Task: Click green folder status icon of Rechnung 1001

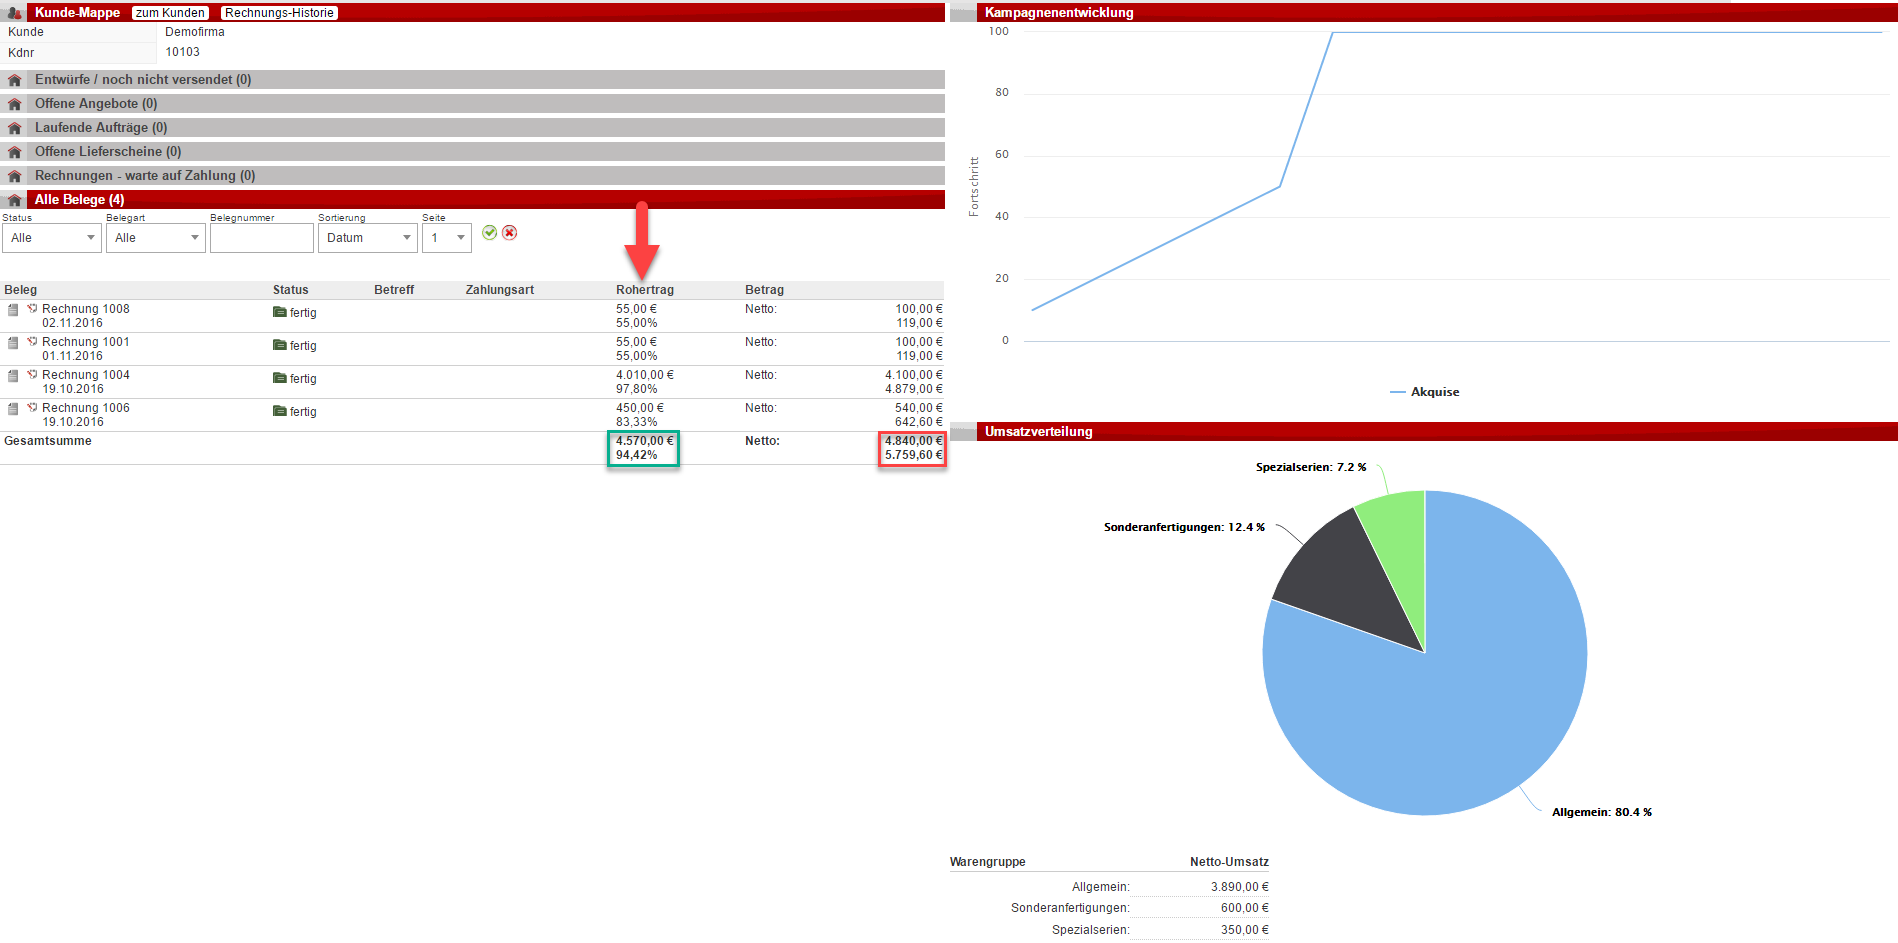Action: [280, 345]
